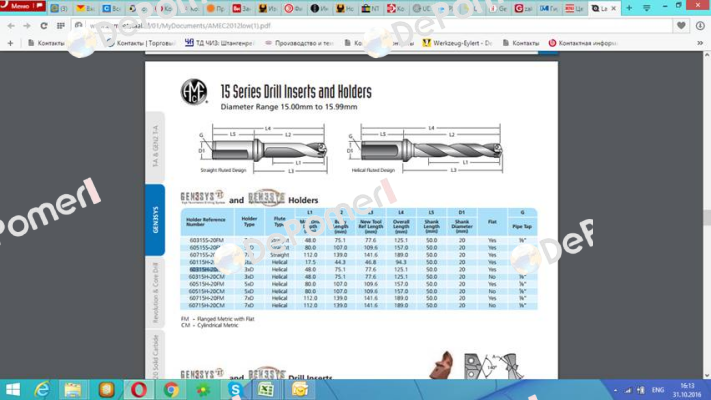Add a bookmark with the plus icon
The image size is (711, 400).
pos(10,43)
